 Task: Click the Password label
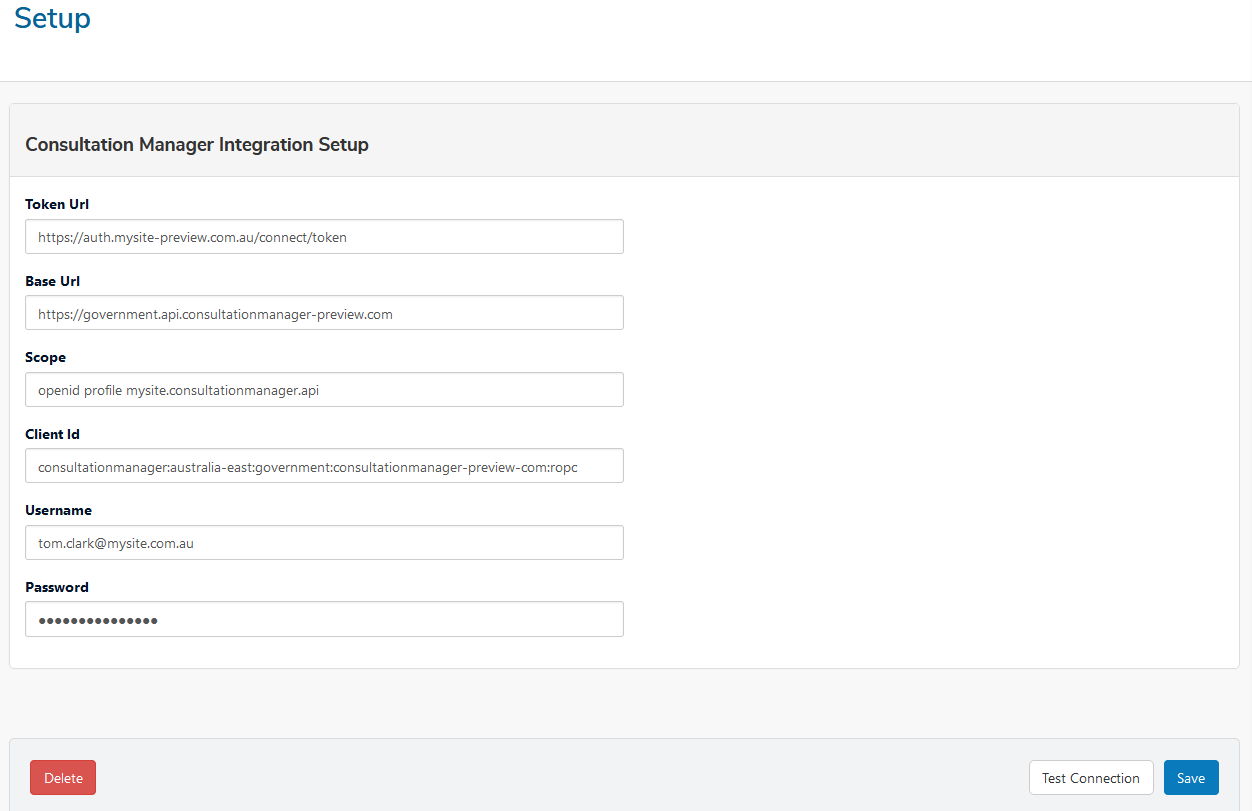[x=57, y=587]
